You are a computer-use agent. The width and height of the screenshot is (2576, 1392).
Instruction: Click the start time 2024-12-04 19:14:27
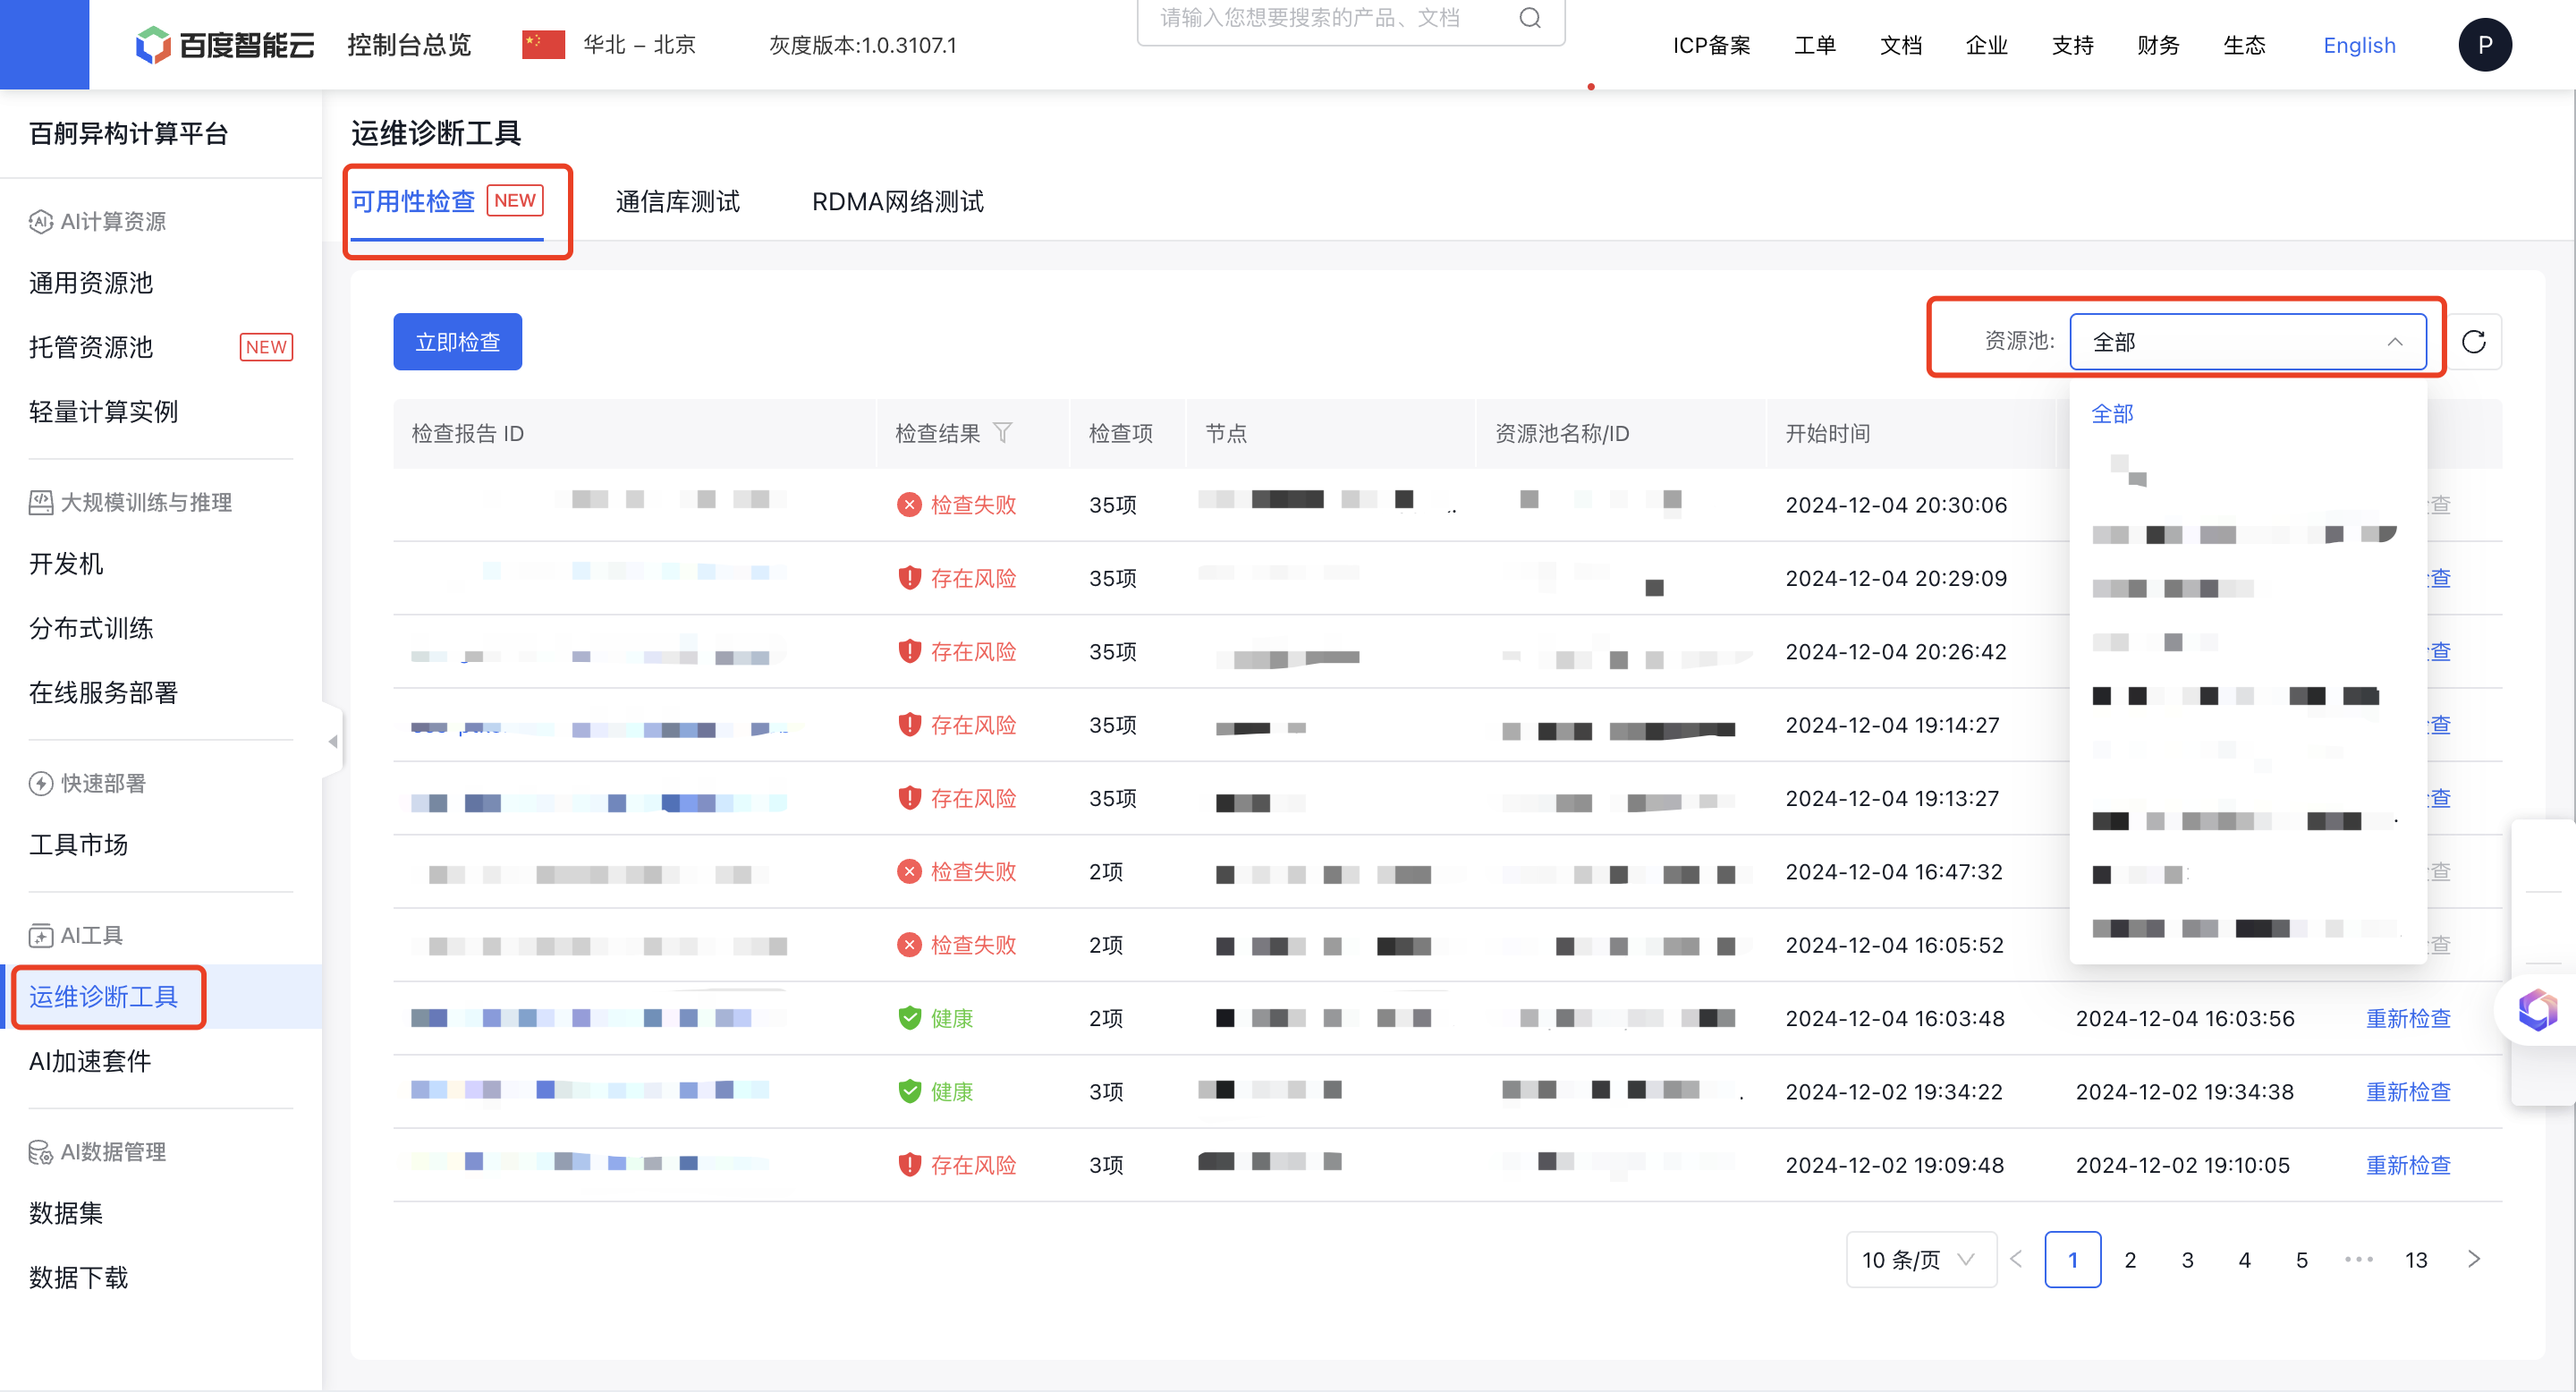[1892, 725]
